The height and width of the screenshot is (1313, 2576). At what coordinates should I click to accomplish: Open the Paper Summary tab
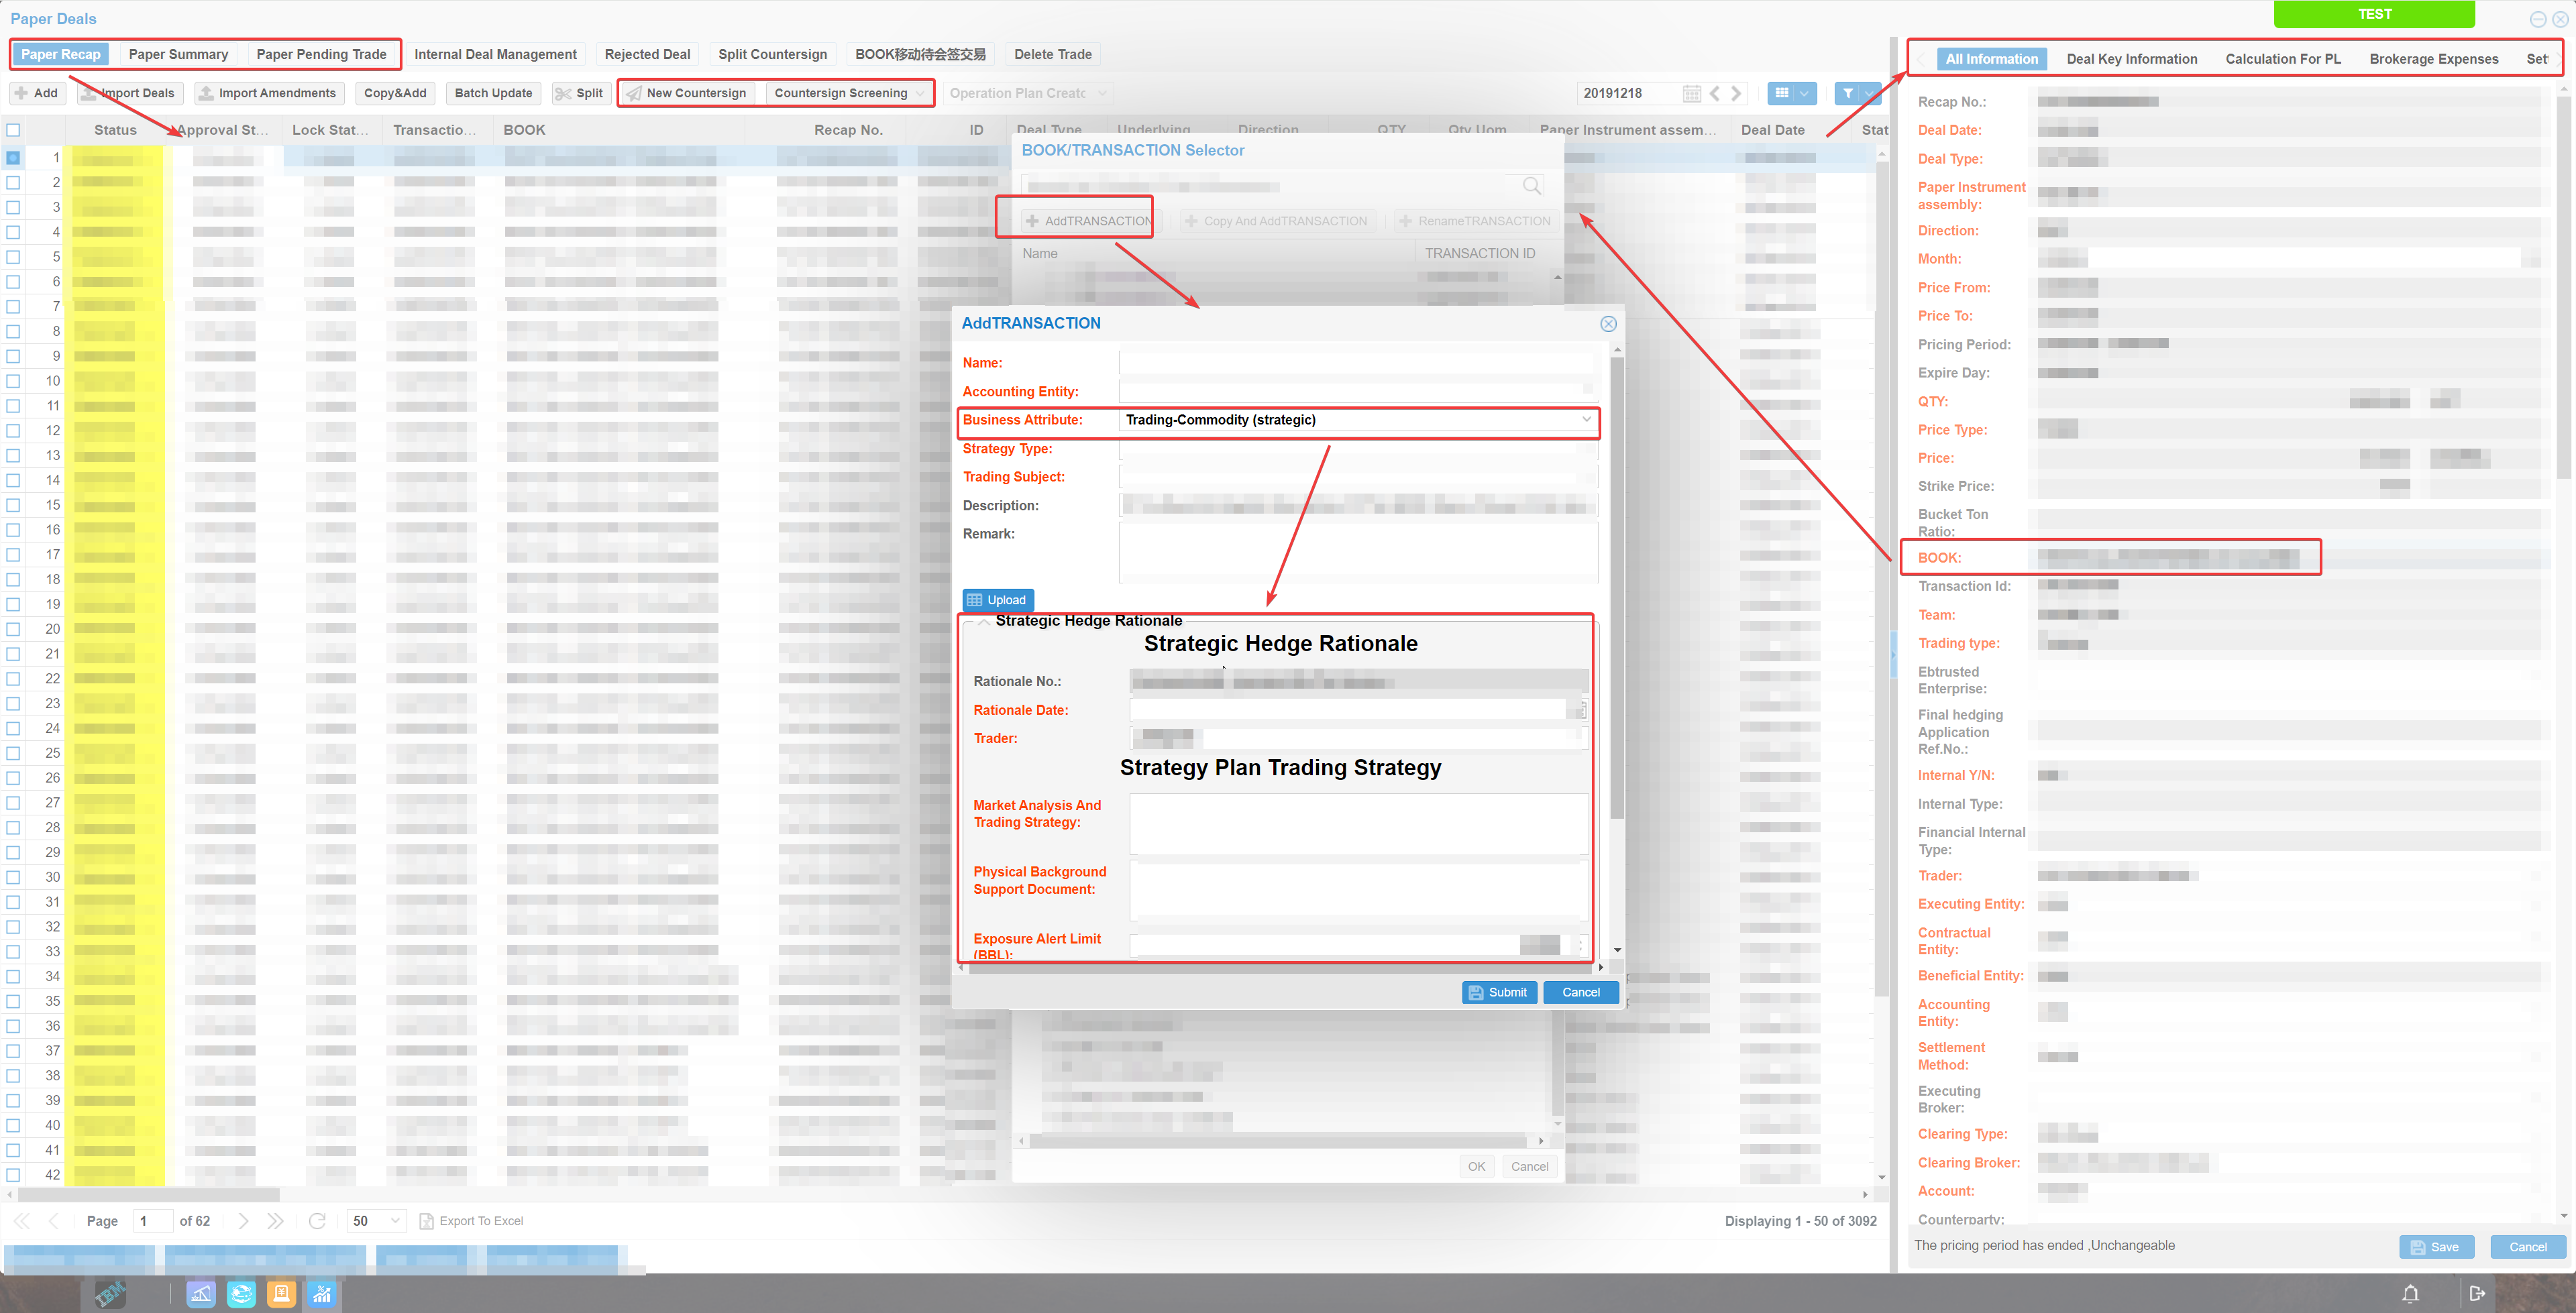pos(178,54)
